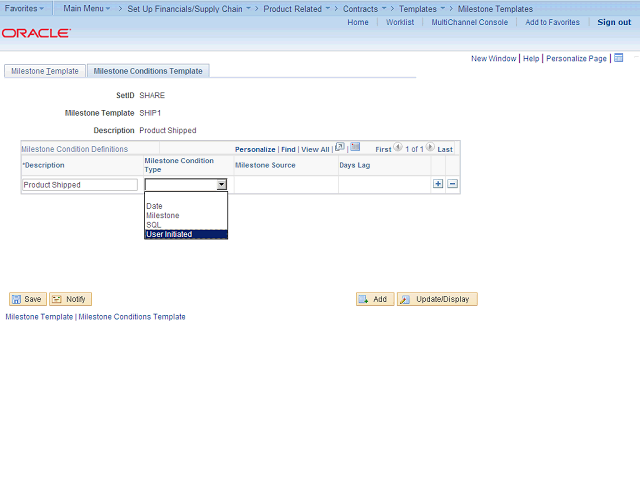Click Add to Favorites link
The width and height of the screenshot is (640, 480).
pos(552,22)
